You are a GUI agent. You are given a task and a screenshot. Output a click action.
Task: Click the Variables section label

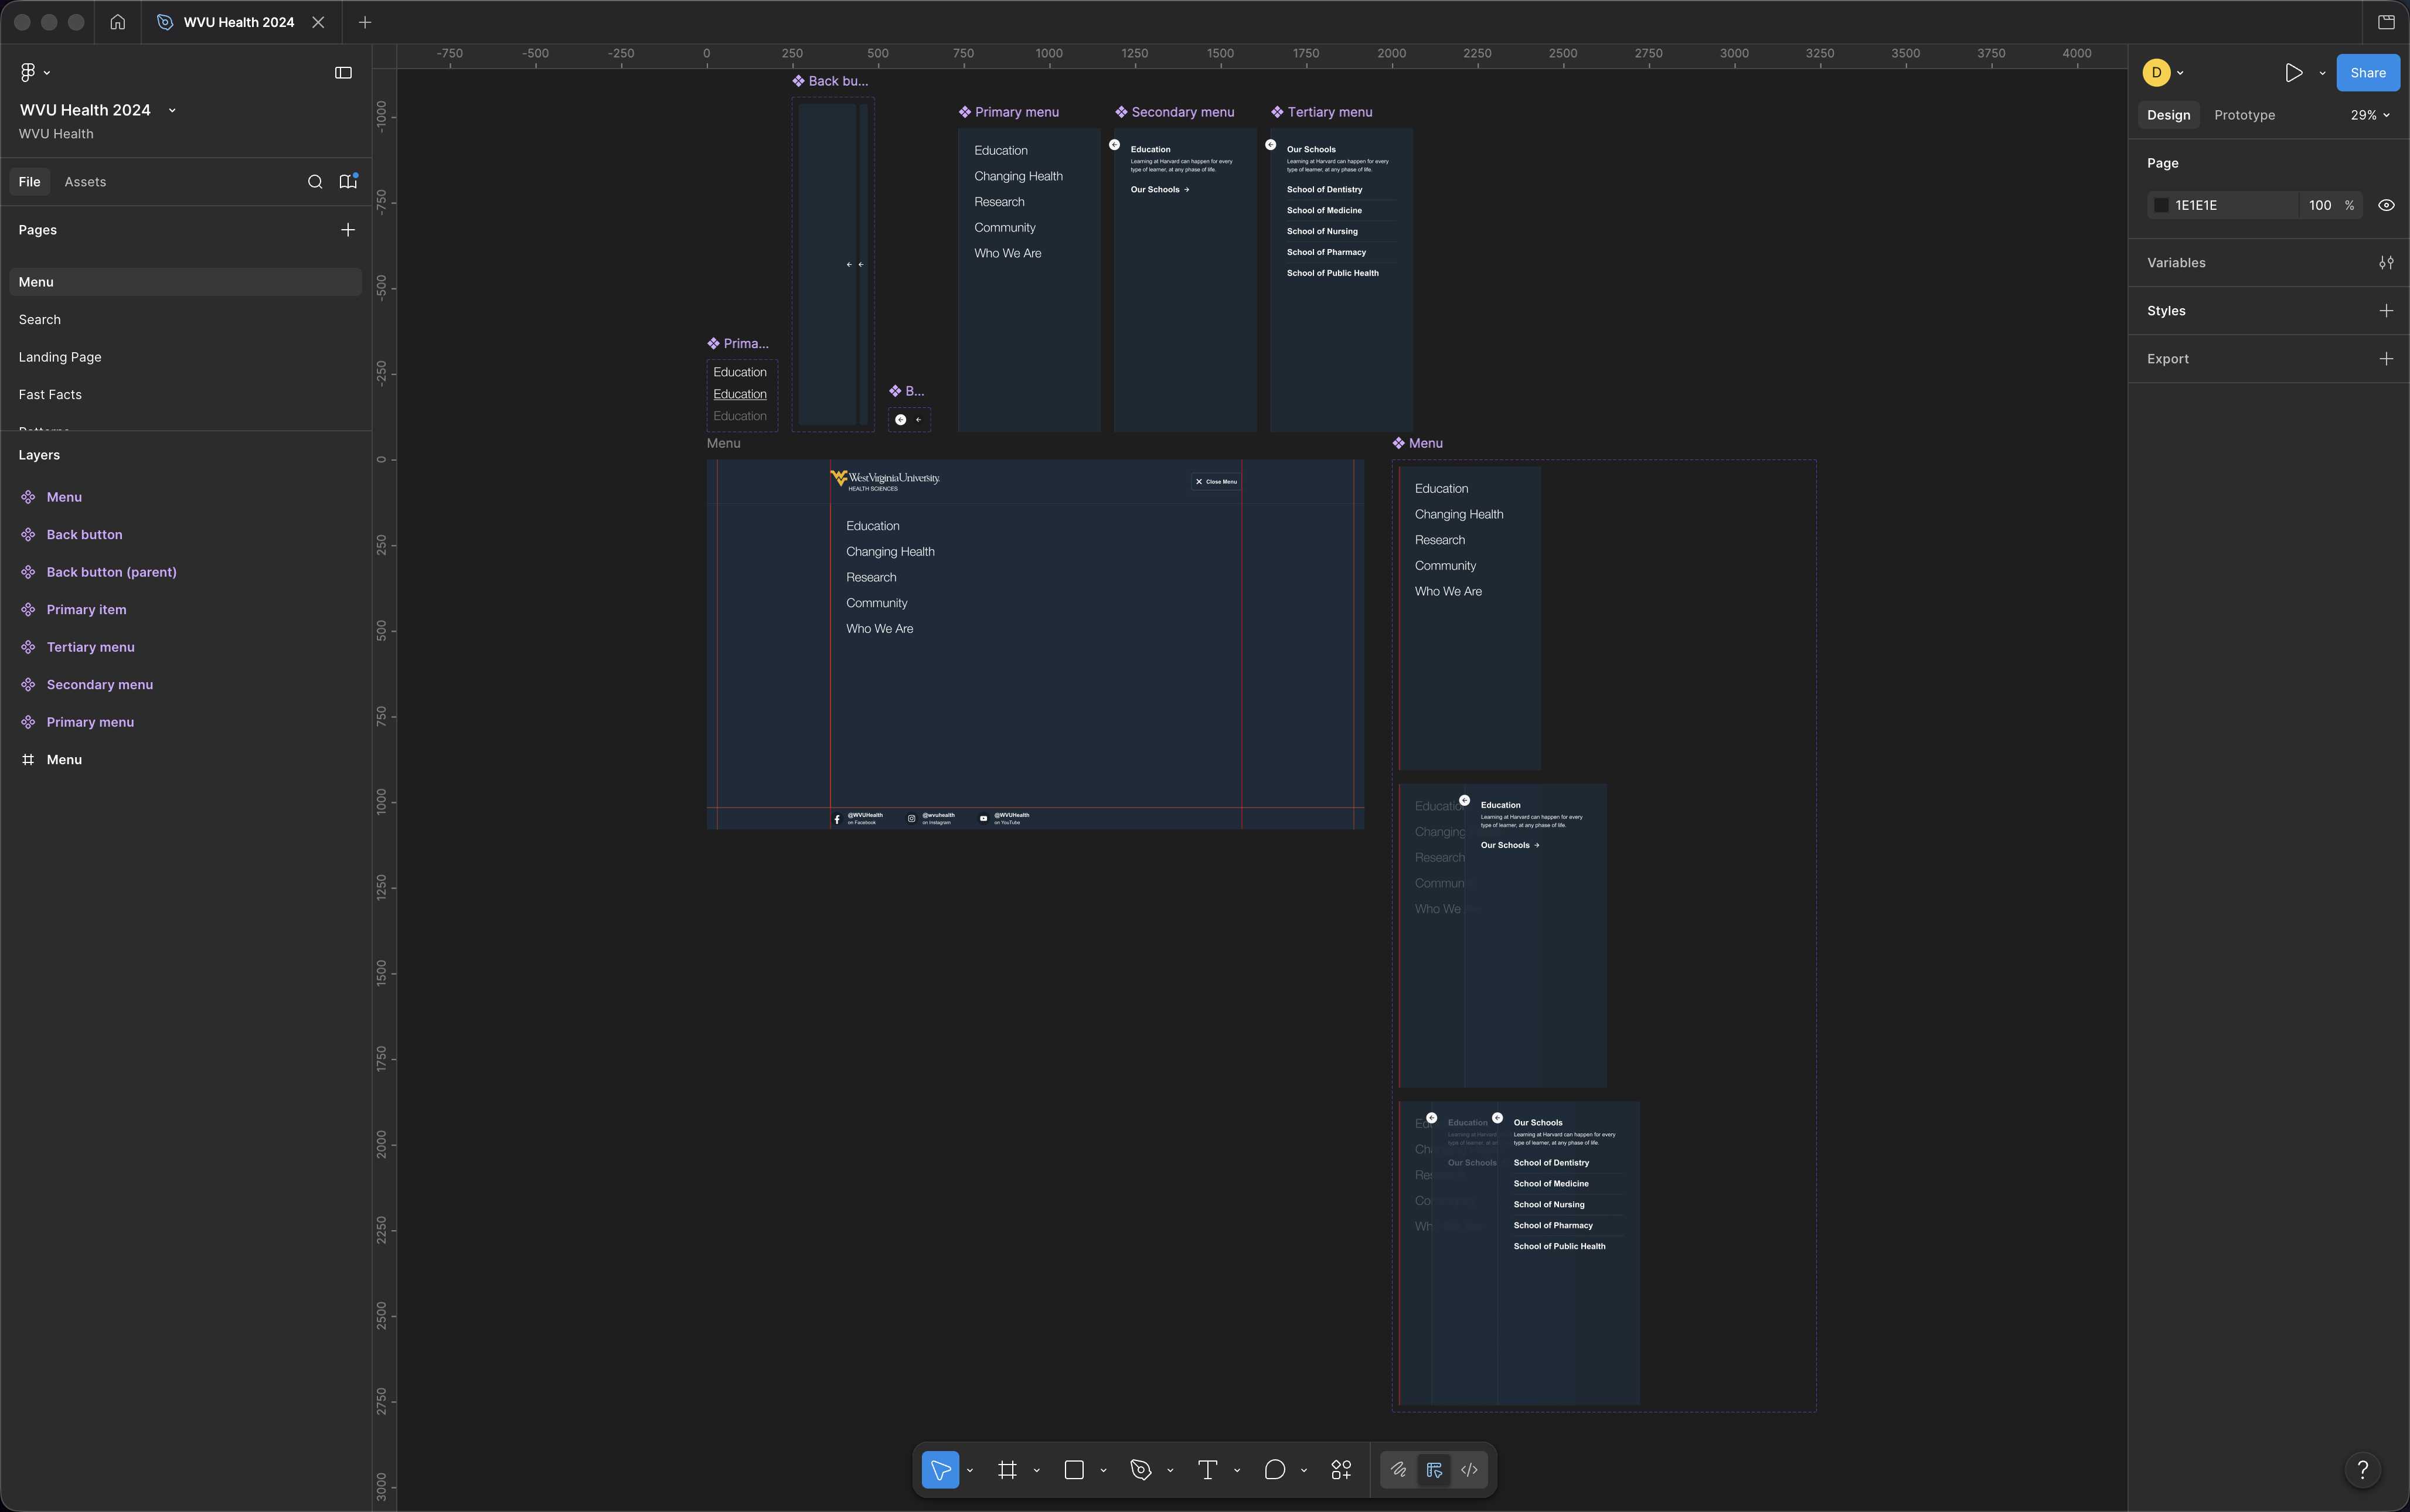click(x=2176, y=263)
